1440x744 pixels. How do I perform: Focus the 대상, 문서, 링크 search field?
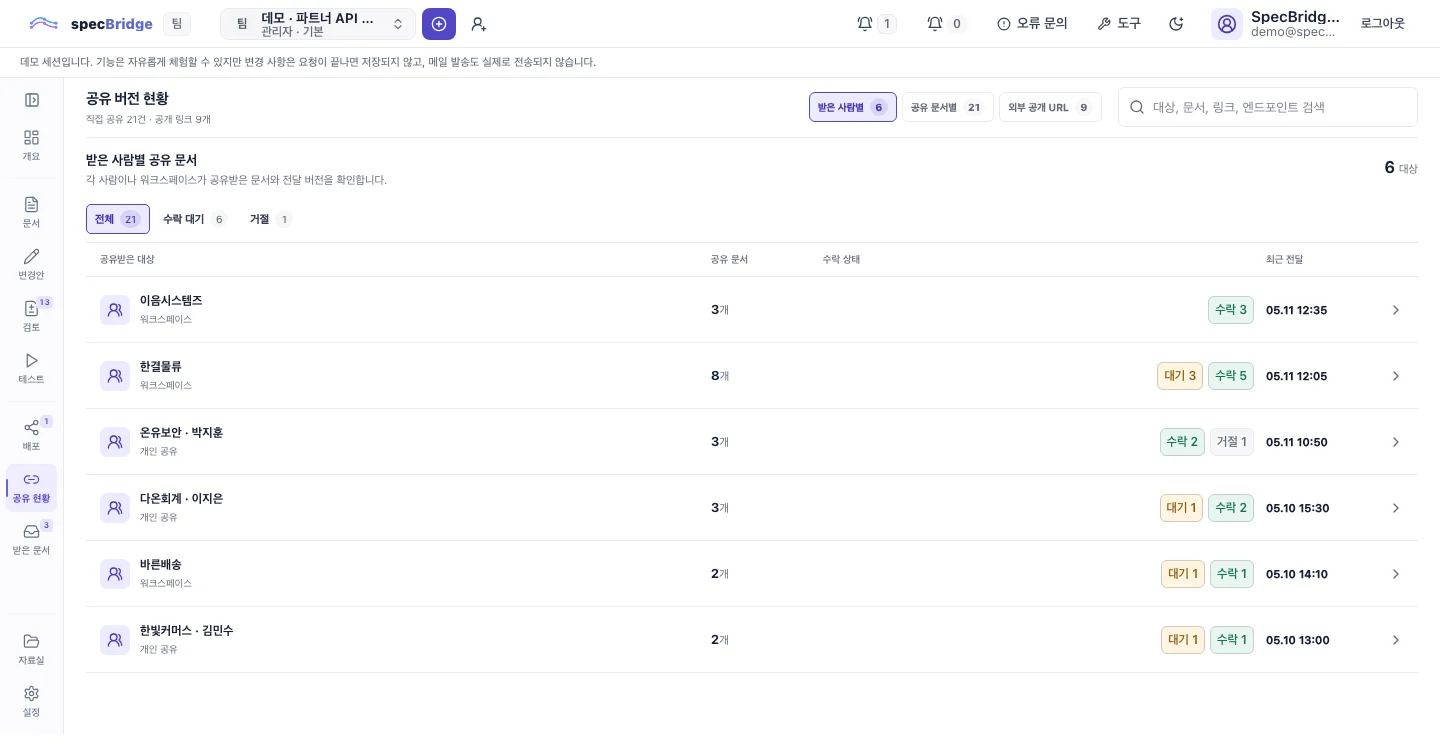pyautogui.click(x=1268, y=107)
